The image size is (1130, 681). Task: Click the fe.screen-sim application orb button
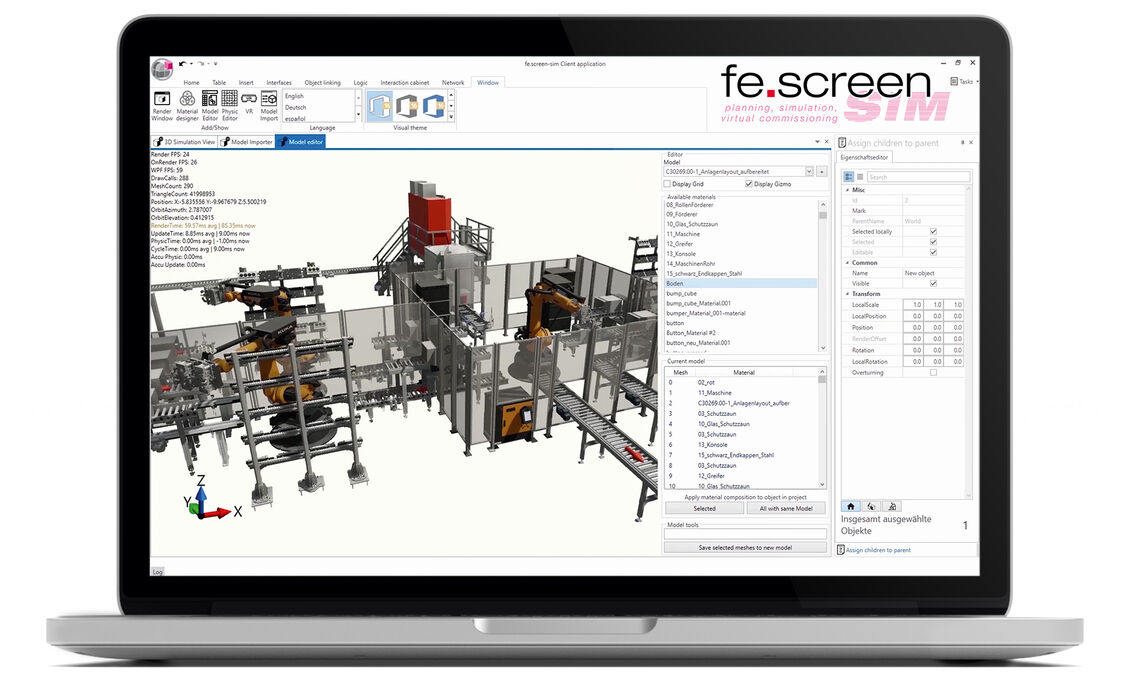pyautogui.click(x=162, y=69)
